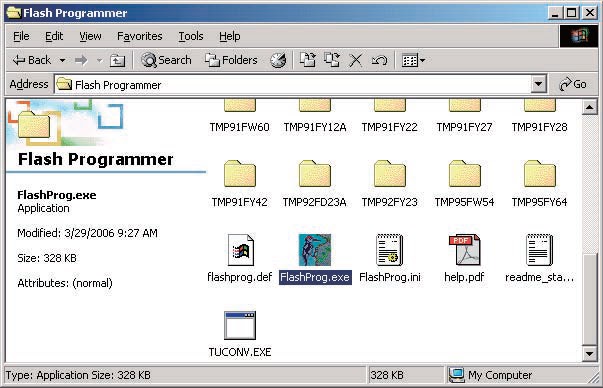Click the TMP92FD23A folder name label

pyautogui.click(x=315, y=202)
